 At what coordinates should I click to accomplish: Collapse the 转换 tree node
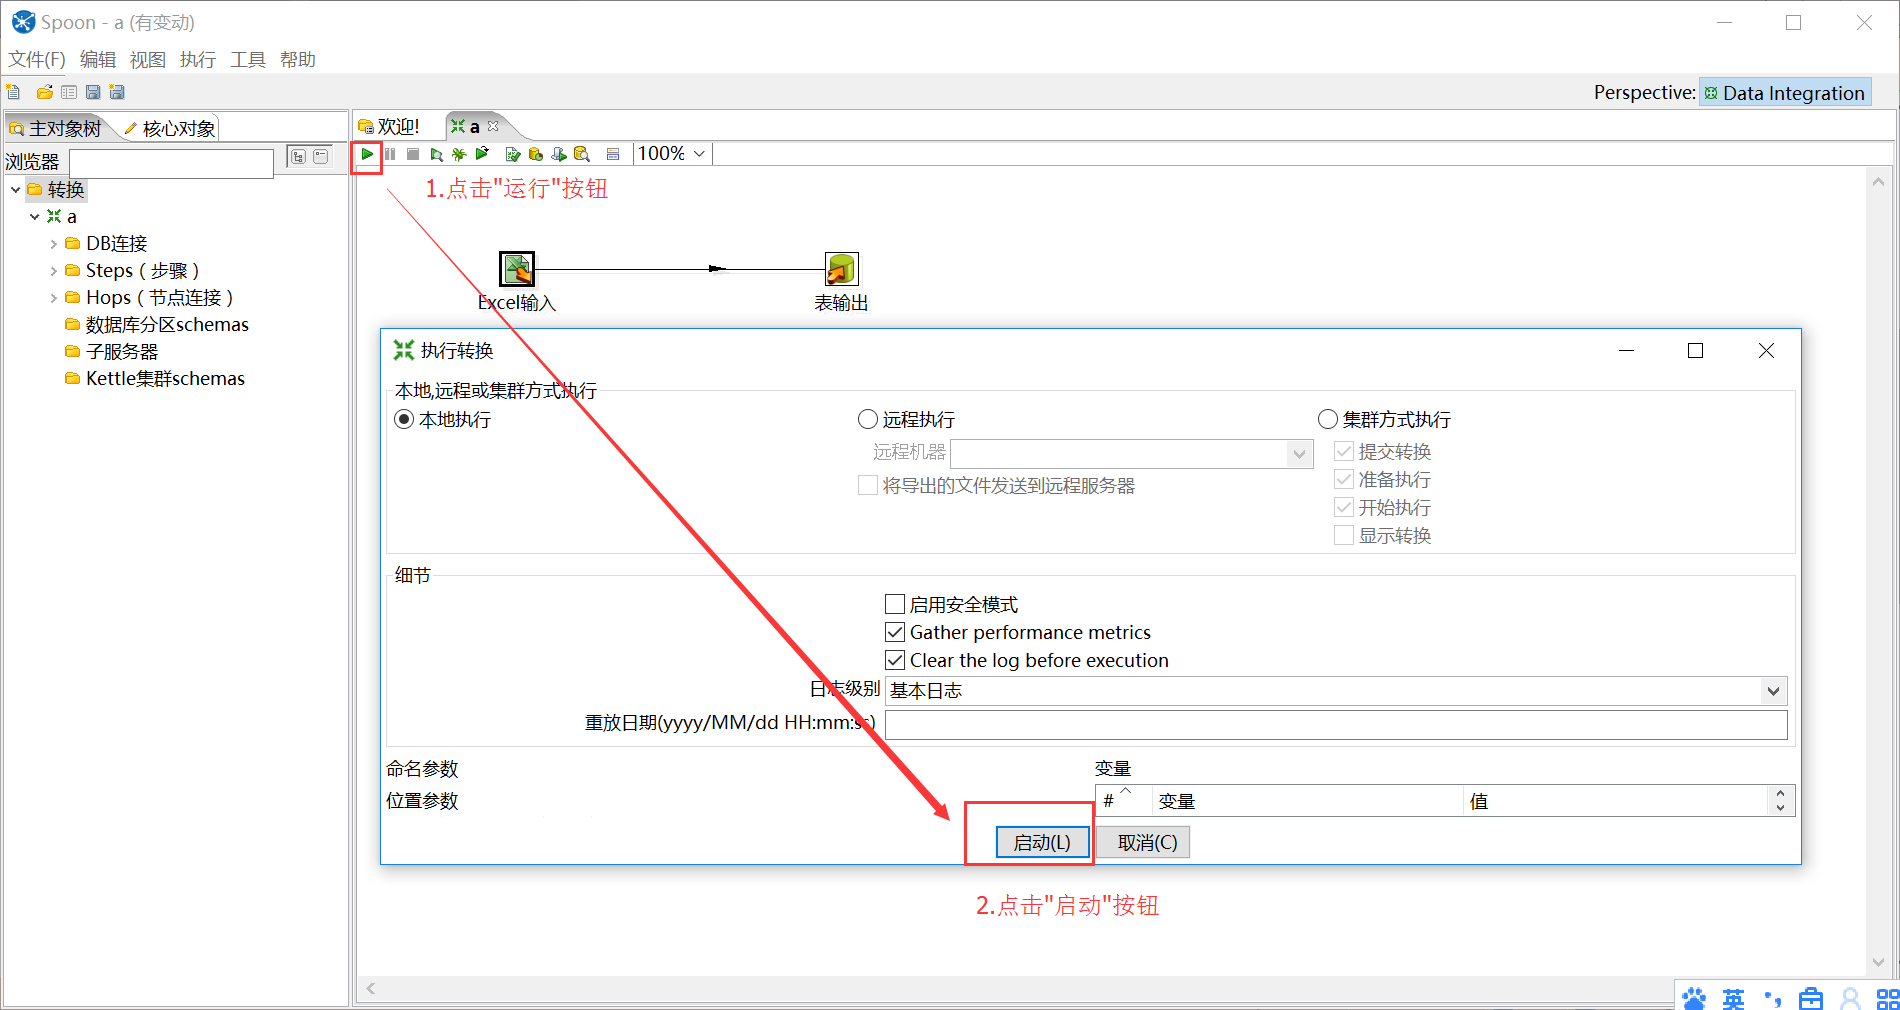coord(16,190)
